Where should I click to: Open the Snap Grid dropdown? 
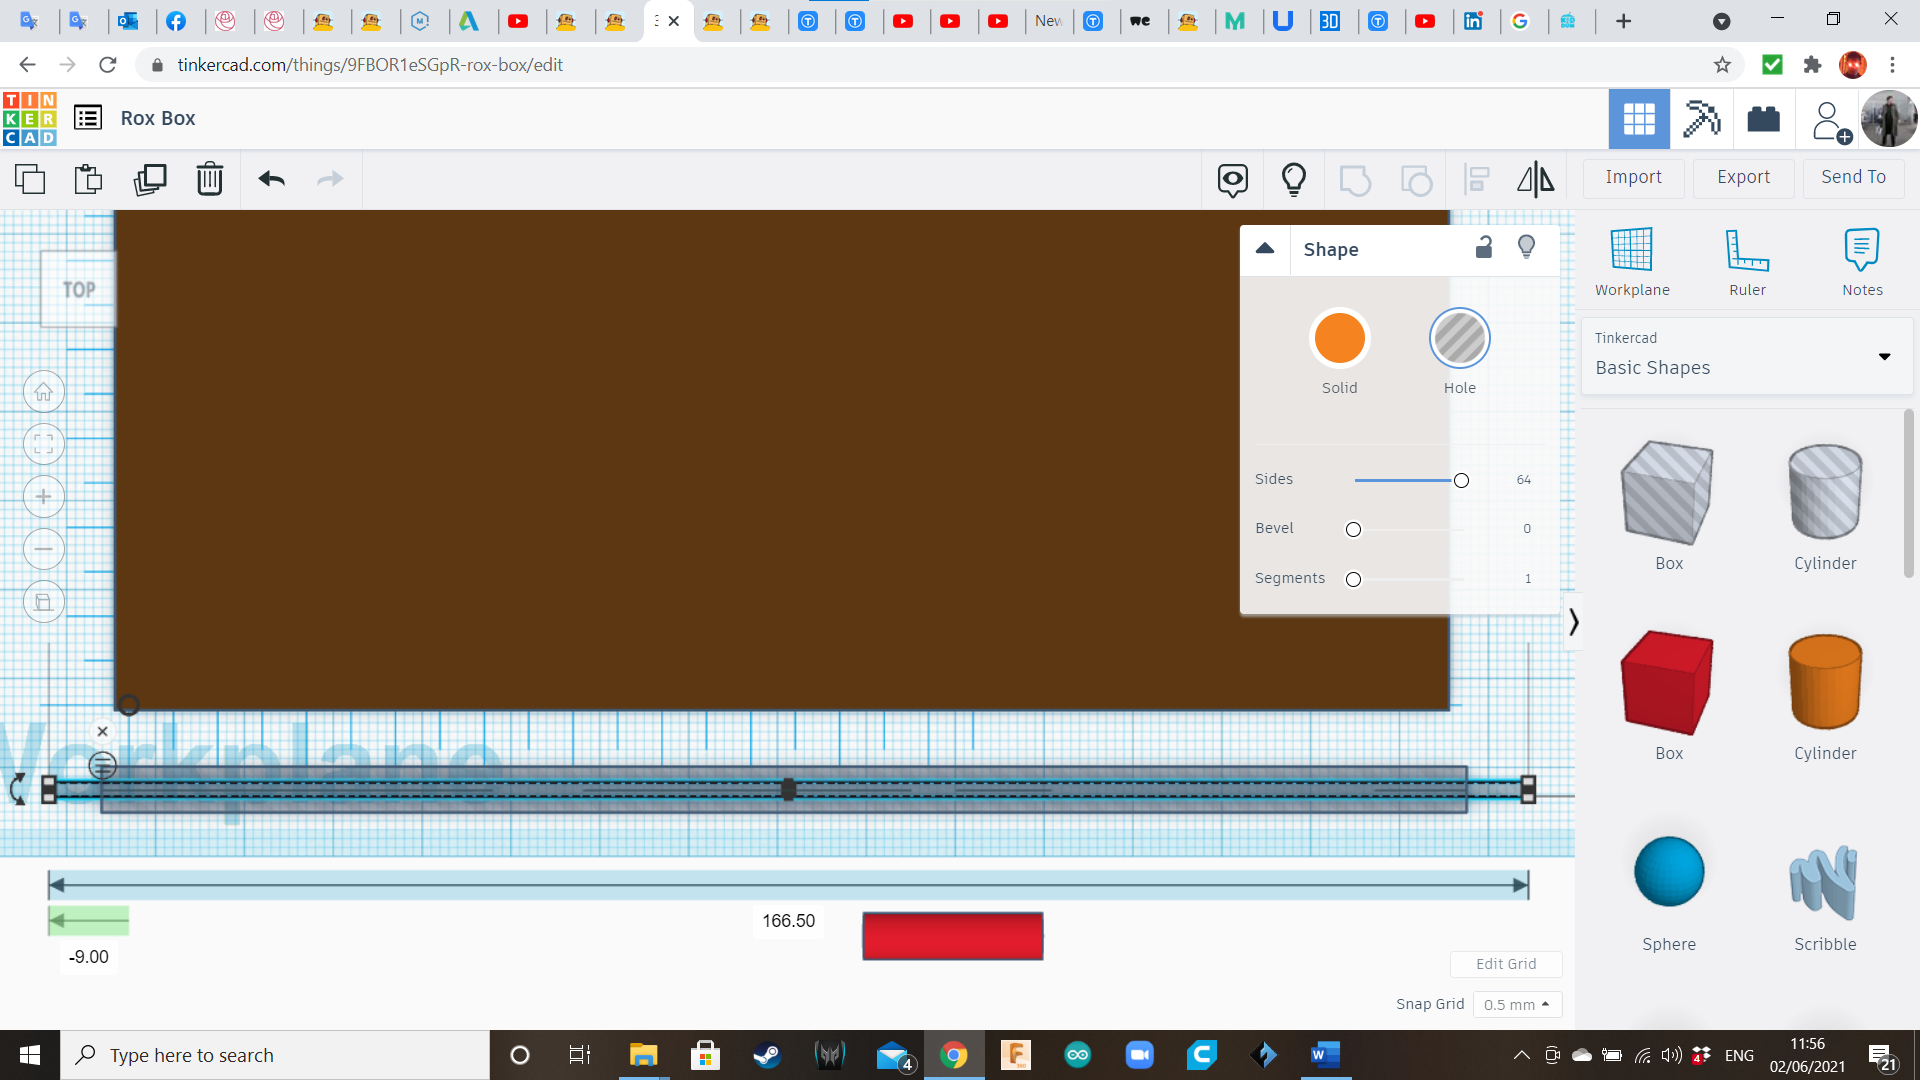pyautogui.click(x=1516, y=1004)
